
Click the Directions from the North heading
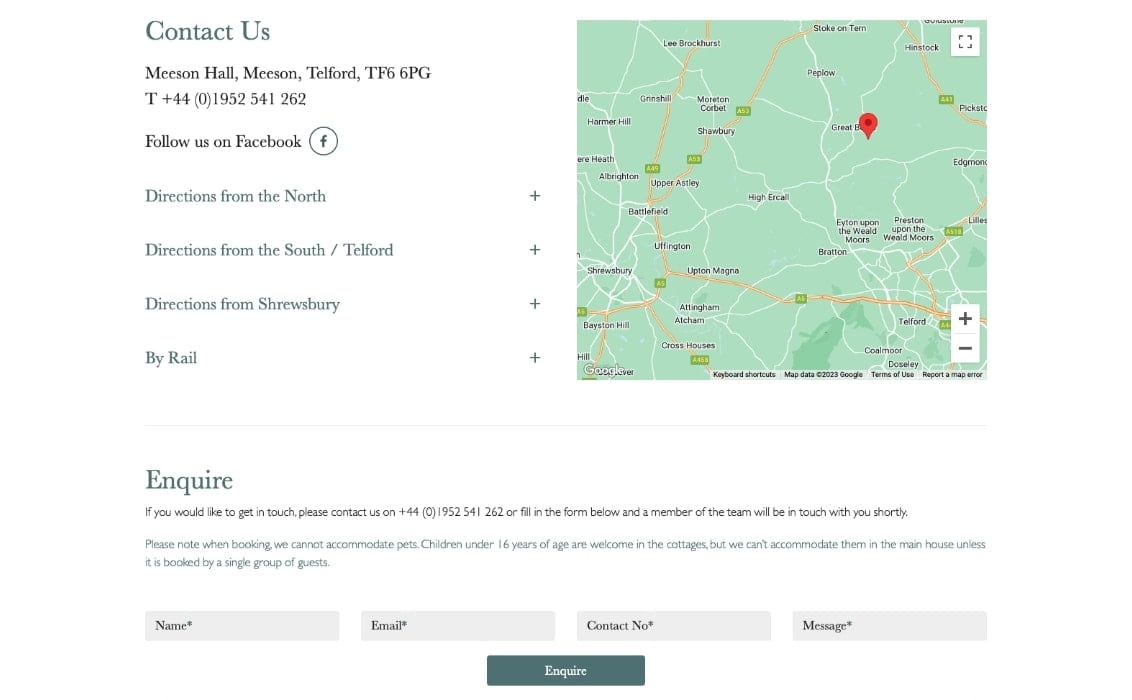pos(235,196)
